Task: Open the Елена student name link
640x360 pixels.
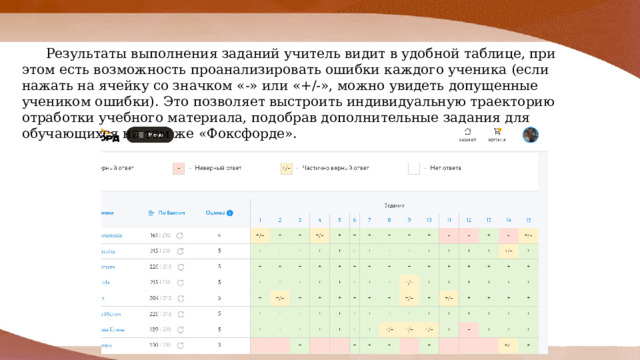Action: (x=113, y=329)
